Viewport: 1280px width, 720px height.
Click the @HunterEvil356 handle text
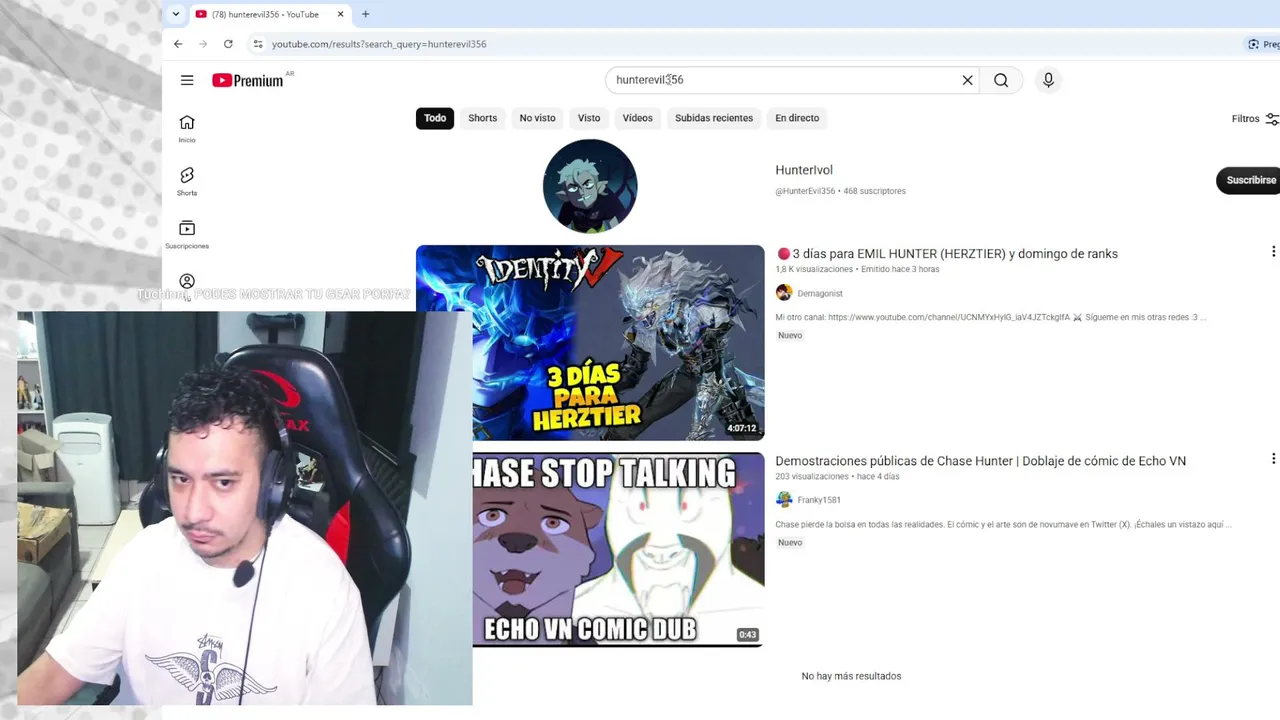[x=805, y=191]
